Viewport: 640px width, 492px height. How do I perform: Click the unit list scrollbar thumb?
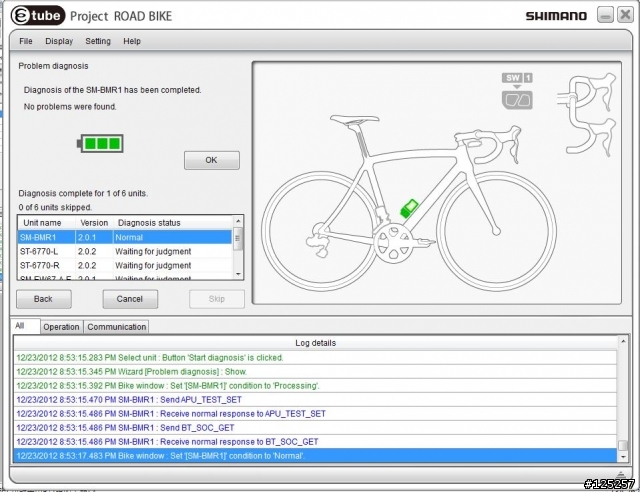tap(238, 239)
